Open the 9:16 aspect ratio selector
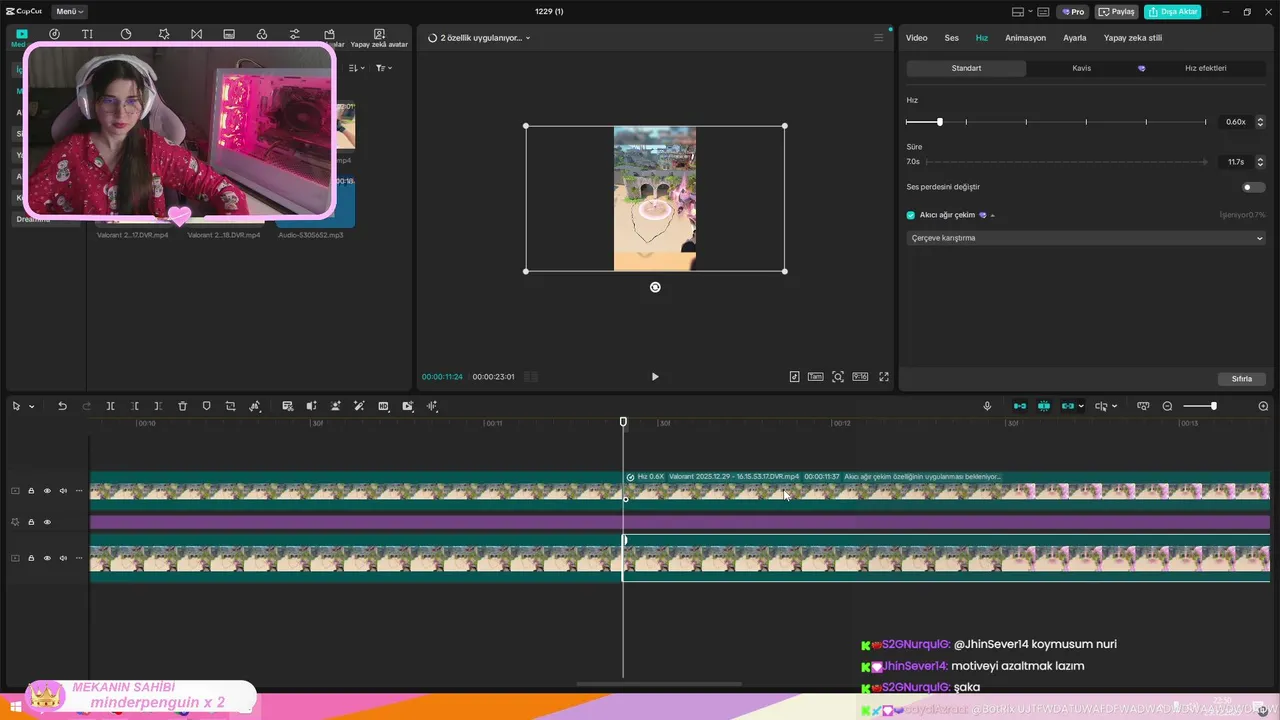The image size is (1280, 720). [860, 377]
